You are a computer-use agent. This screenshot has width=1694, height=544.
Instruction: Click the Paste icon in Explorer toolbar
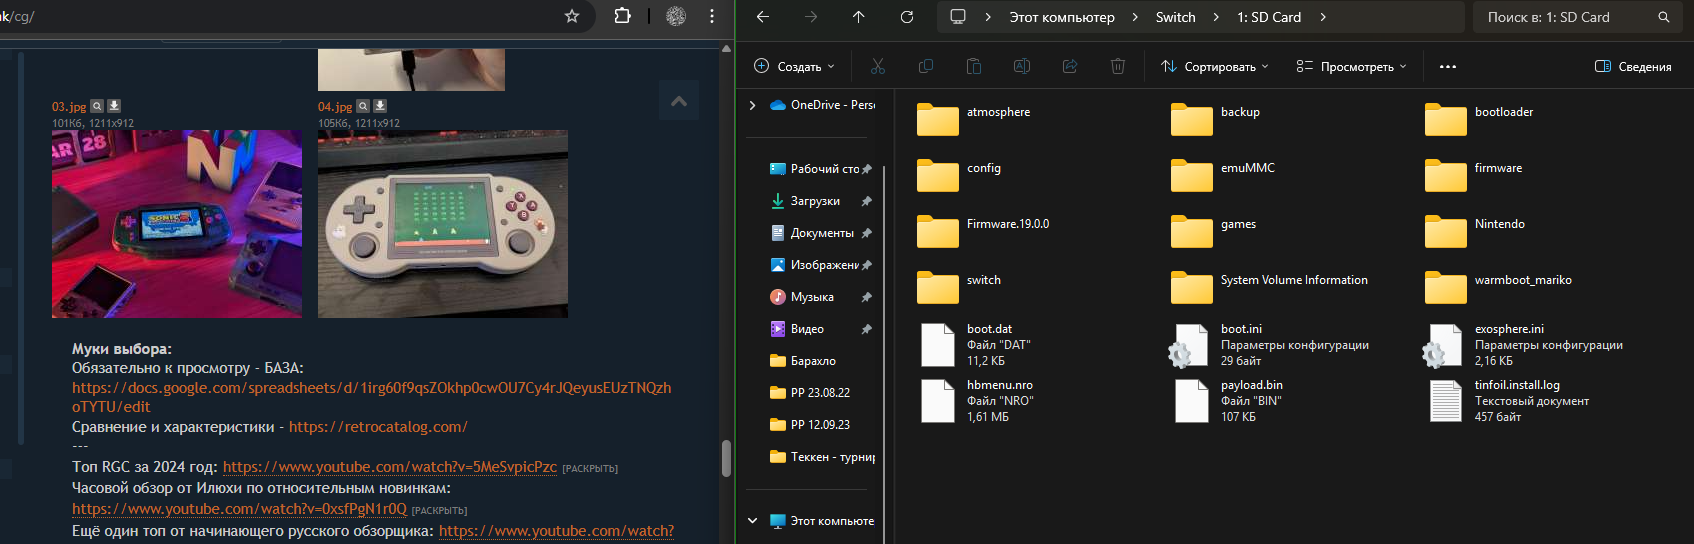click(974, 66)
